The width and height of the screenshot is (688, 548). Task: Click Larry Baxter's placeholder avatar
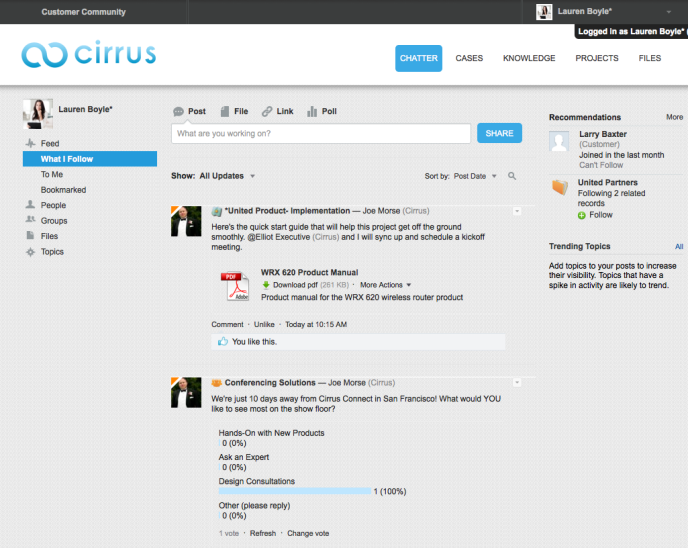pyautogui.click(x=559, y=141)
